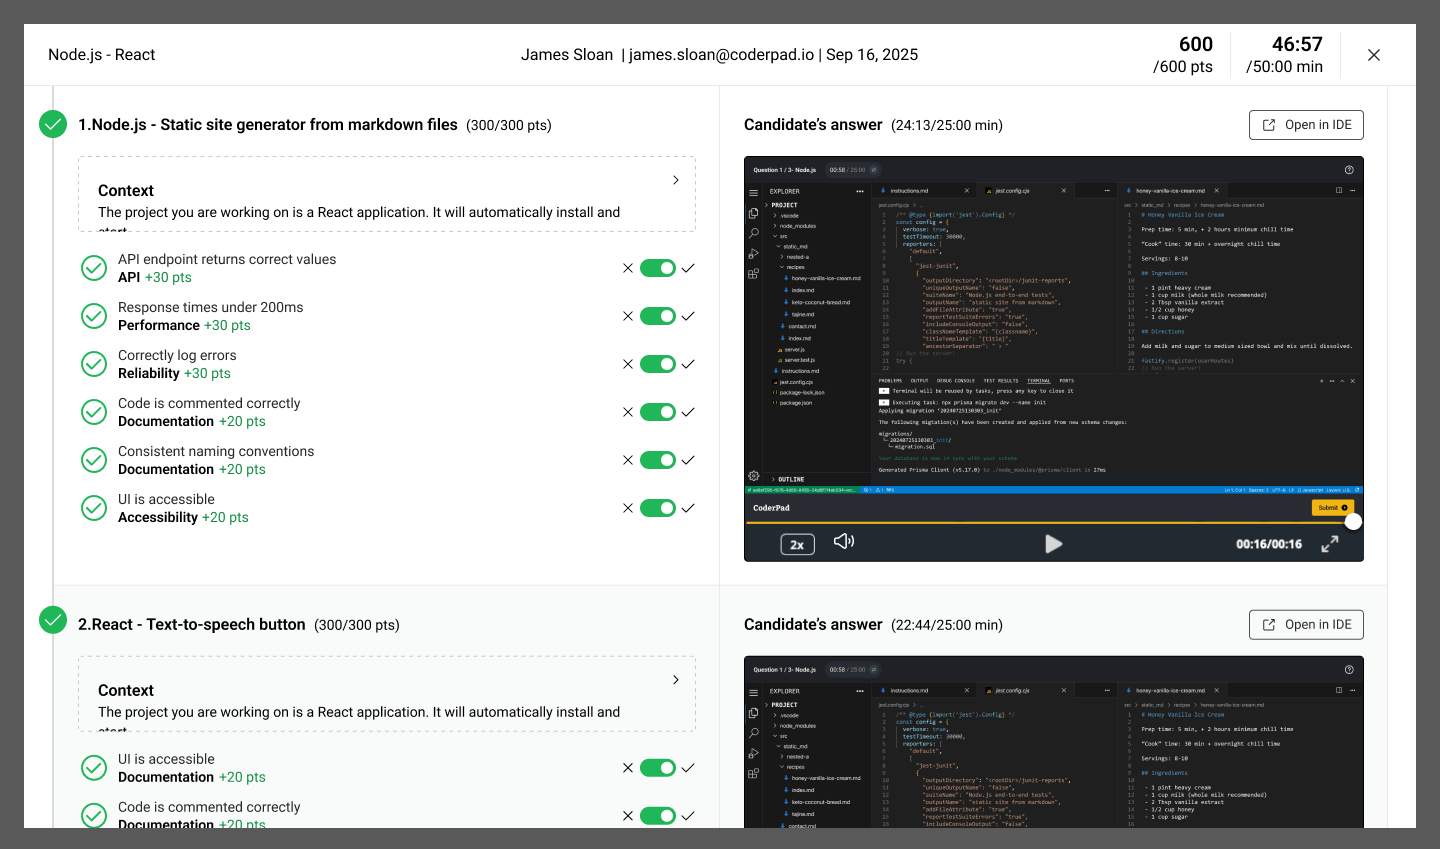This screenshot has height=849, width=1440.
Task: Click the checkmark beside the Consistent naming conventions toggle
Action: (x=688, y=460)
